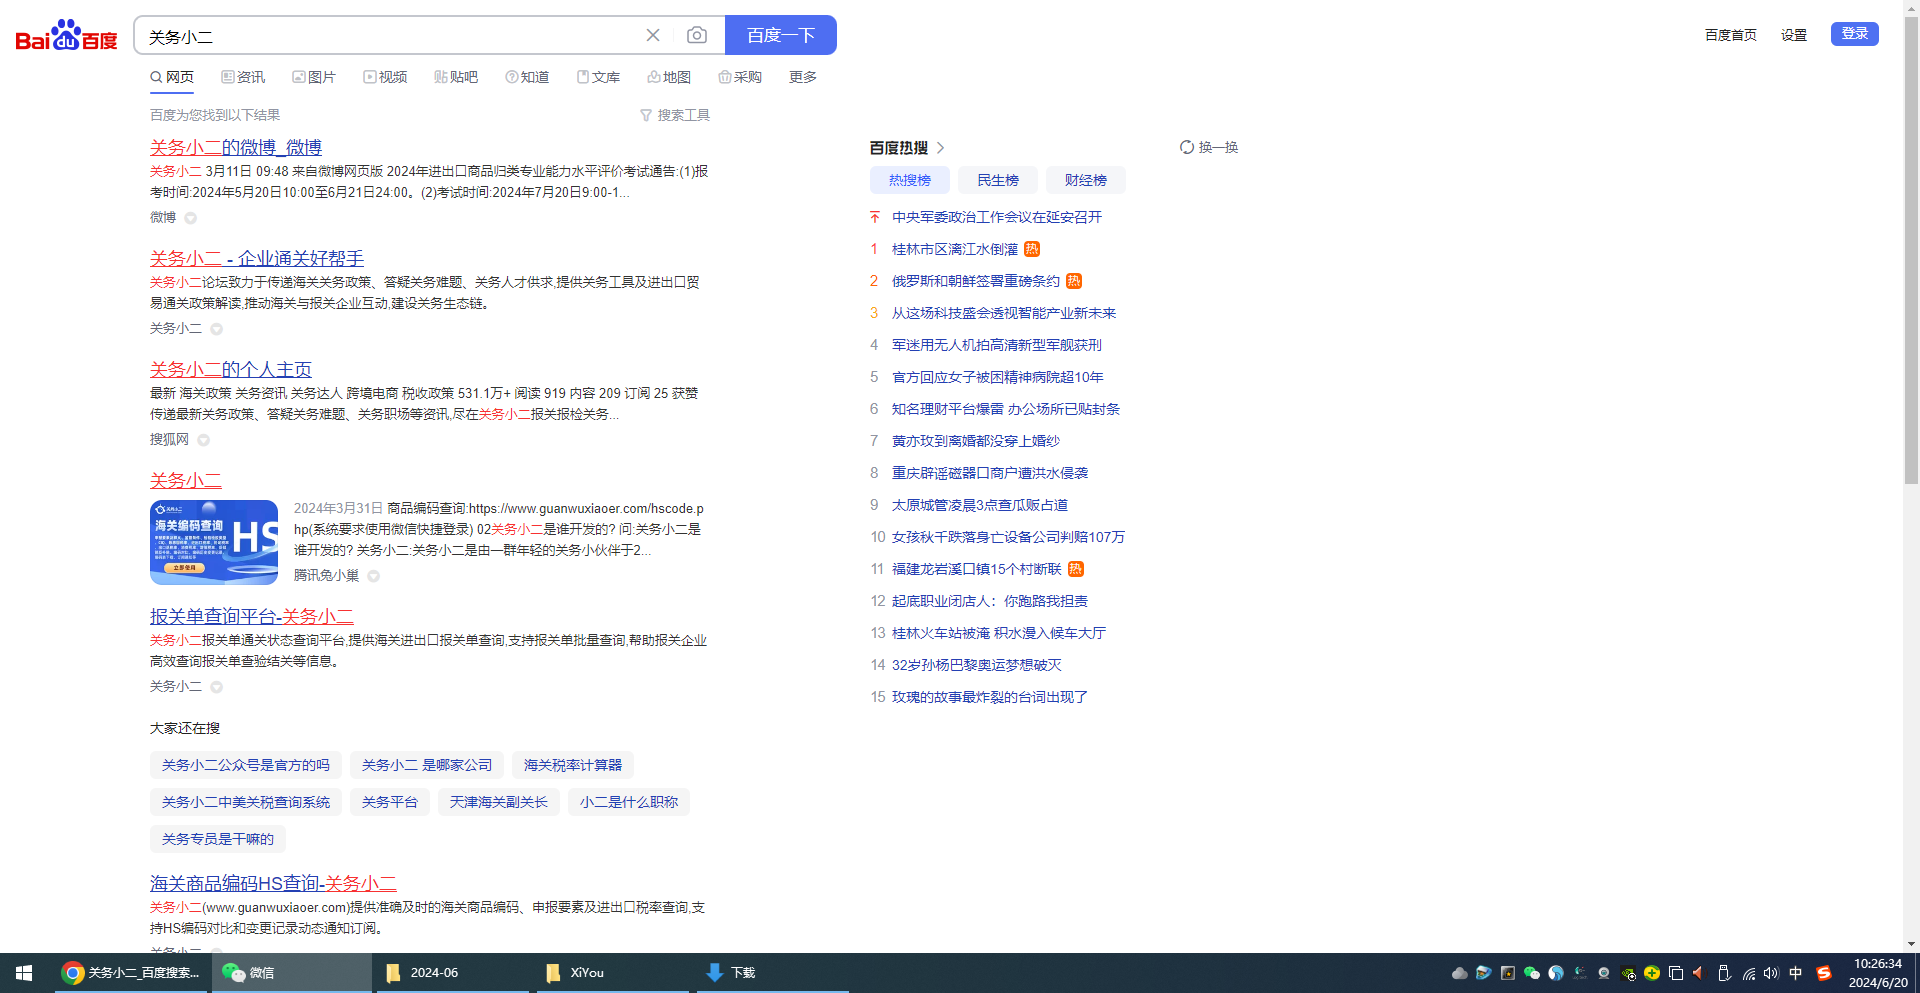Screen dimensions: 1920x993
Task: Open XiYou folder in taskbar
Action: tap(612, 973)
